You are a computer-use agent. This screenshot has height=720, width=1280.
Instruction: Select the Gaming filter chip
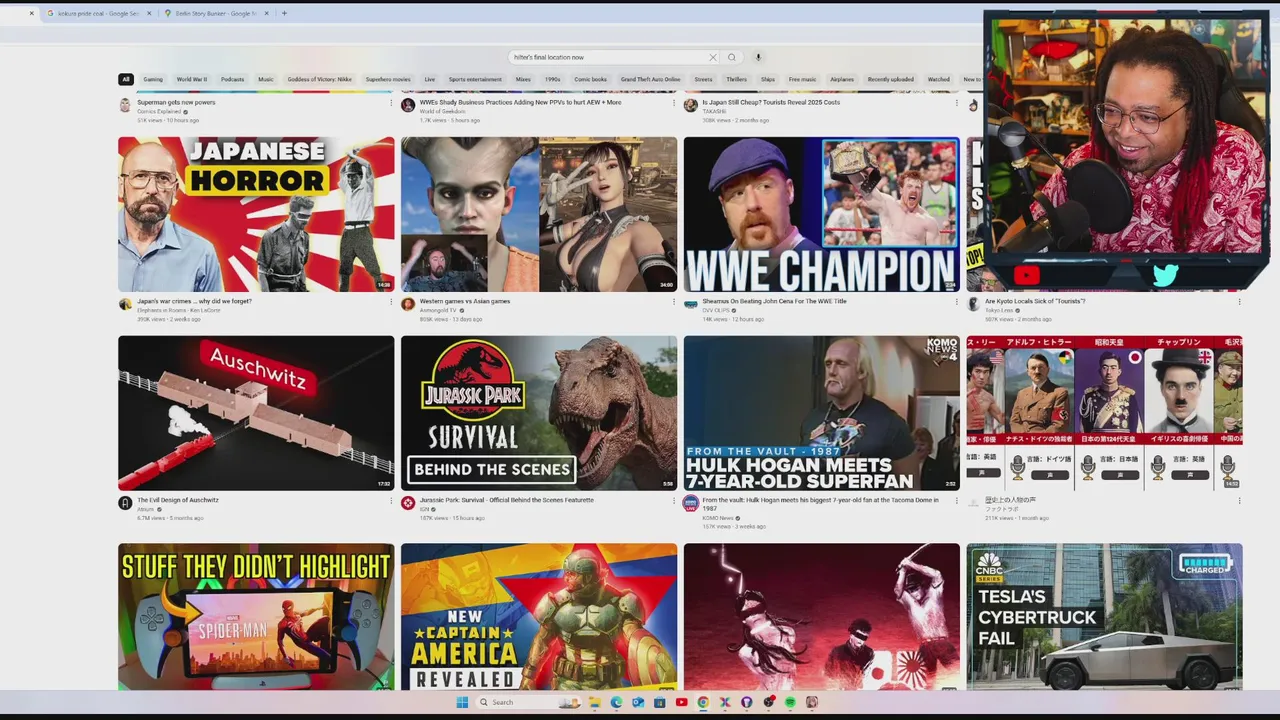(153, 79)
